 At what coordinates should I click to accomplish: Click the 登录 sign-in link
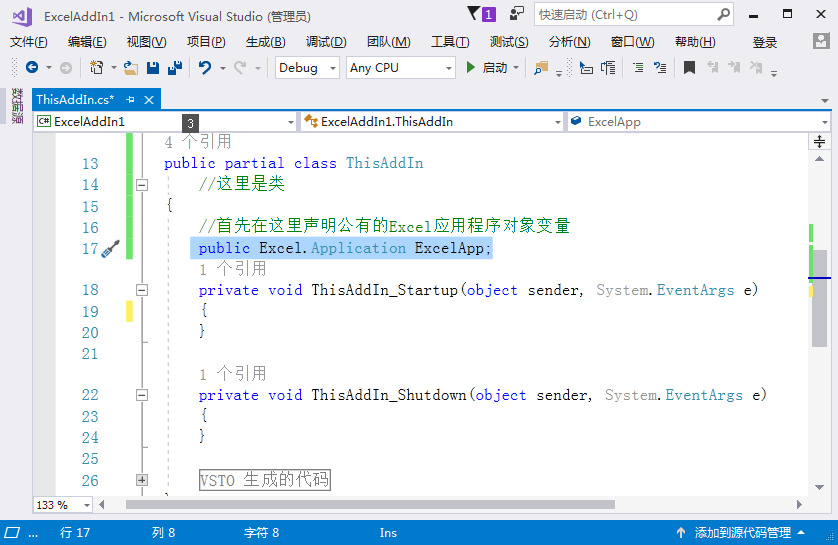[764, 42]
